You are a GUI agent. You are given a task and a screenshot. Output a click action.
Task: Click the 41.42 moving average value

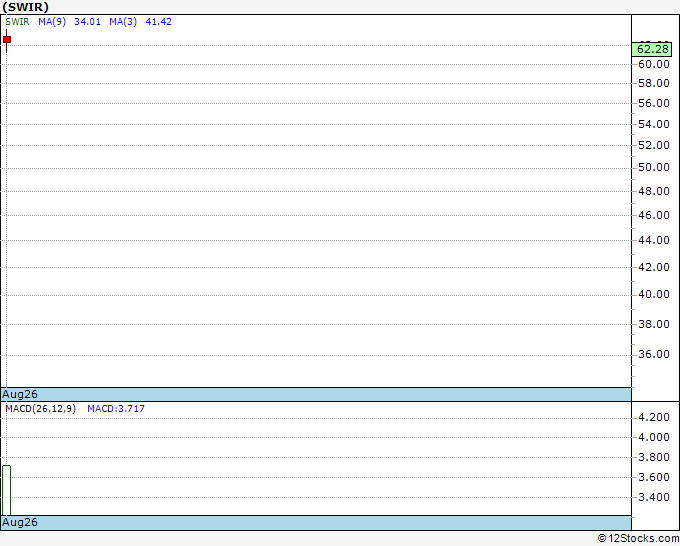tap(158, 22)
